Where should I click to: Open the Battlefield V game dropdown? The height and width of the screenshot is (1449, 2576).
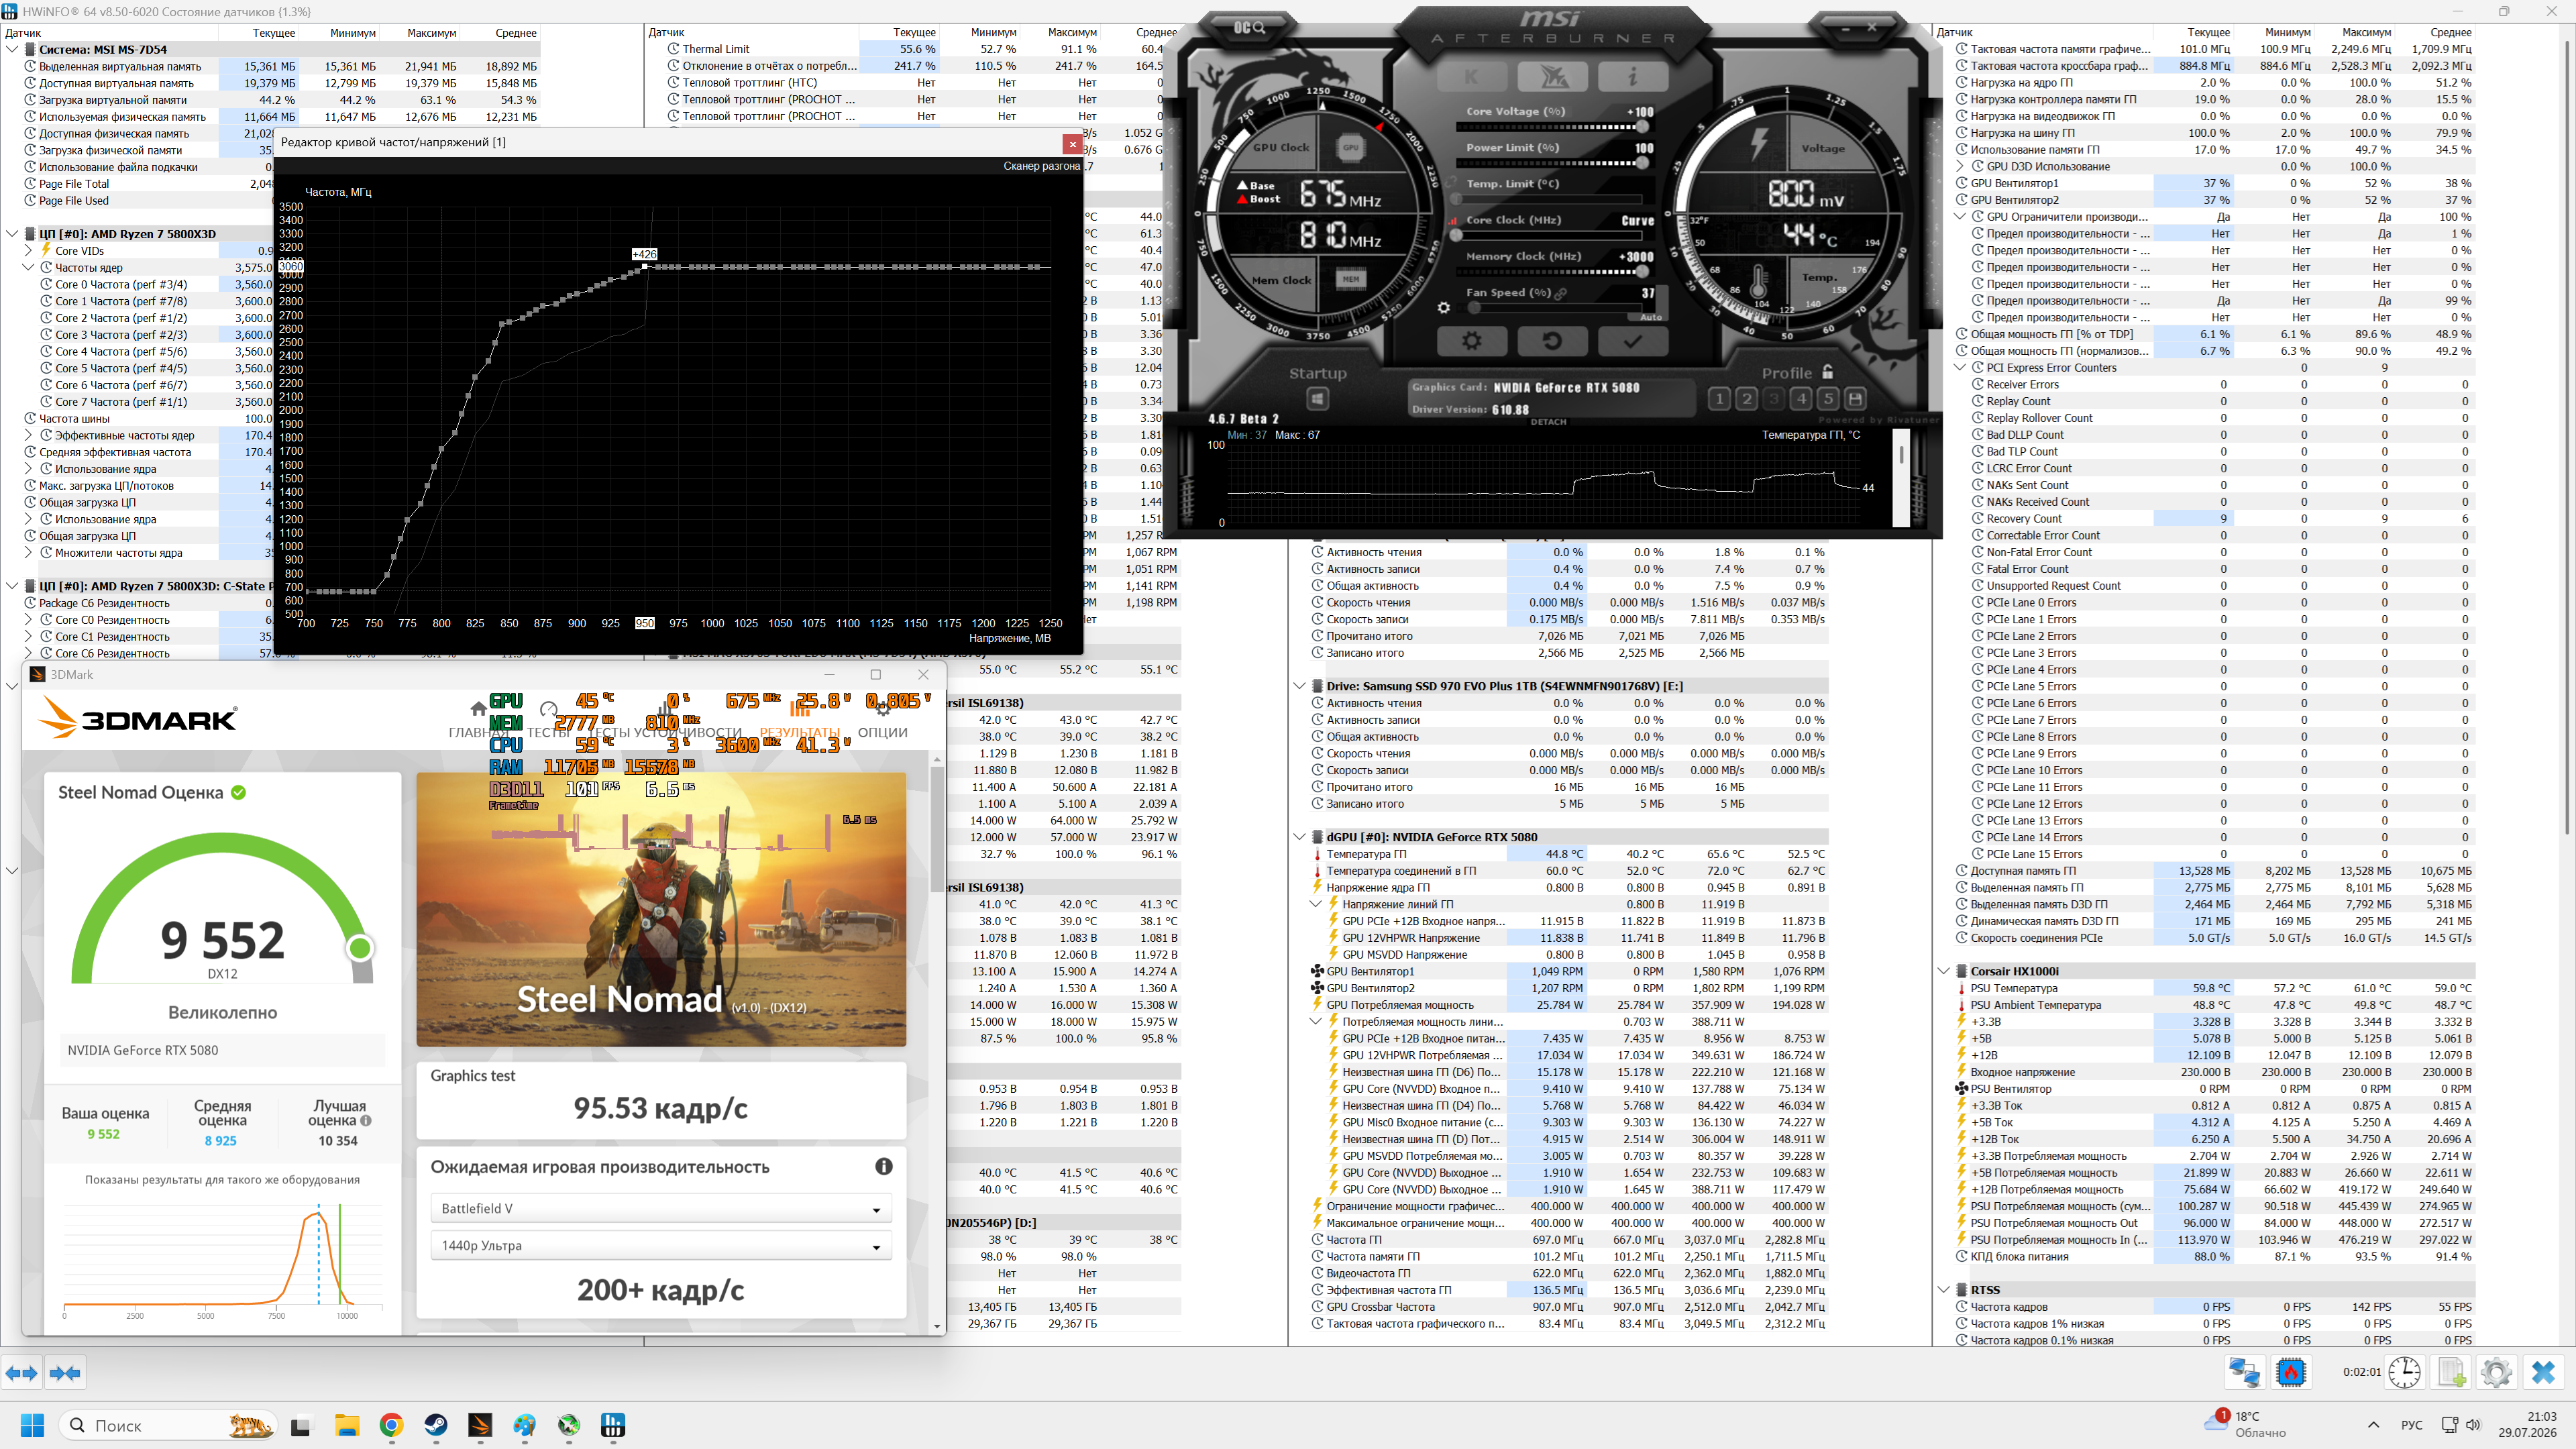point(661,1208)
